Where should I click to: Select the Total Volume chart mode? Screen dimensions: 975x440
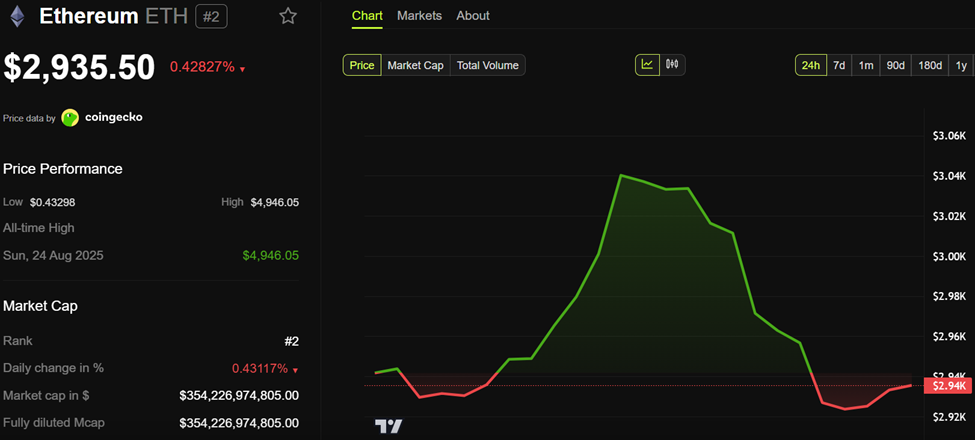click(488, 65)
